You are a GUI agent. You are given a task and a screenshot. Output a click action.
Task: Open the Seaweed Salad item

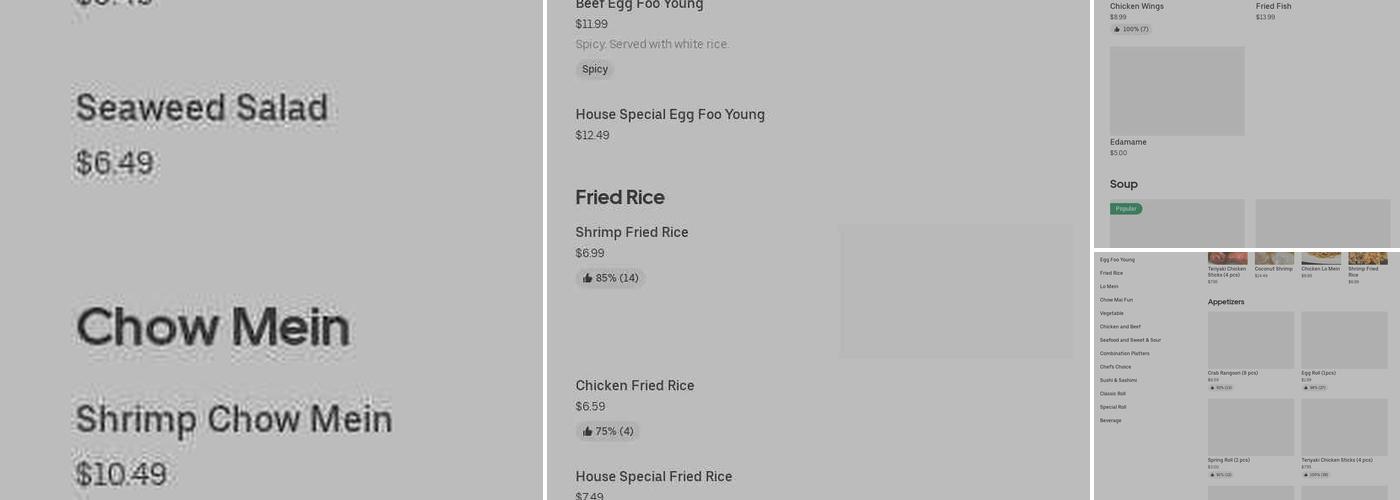202,108
